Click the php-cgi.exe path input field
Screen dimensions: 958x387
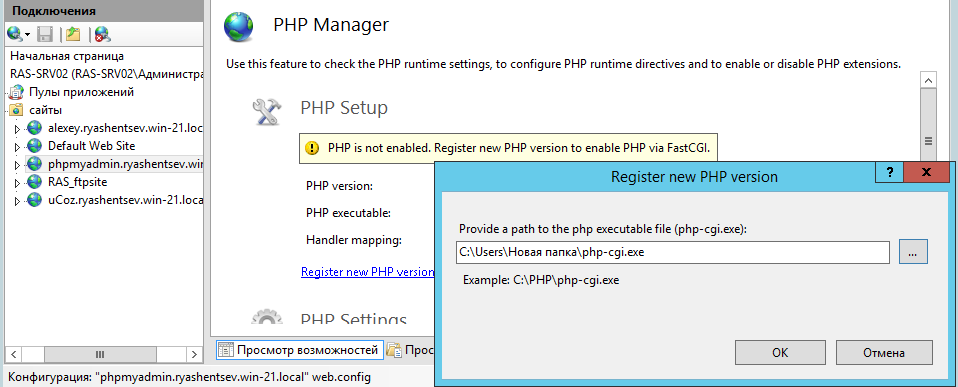673,252
